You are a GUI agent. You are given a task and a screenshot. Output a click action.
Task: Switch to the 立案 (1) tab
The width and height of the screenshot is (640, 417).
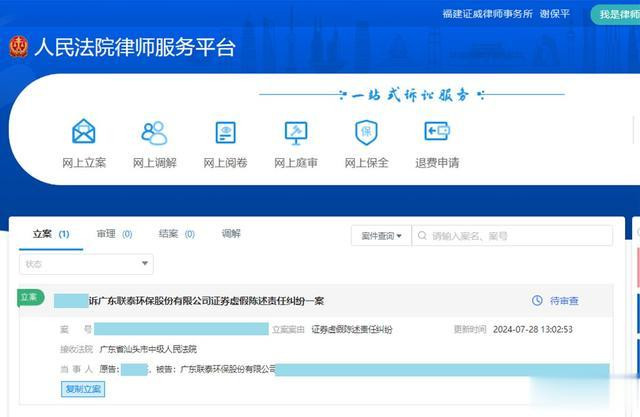[x=51, y=234]
